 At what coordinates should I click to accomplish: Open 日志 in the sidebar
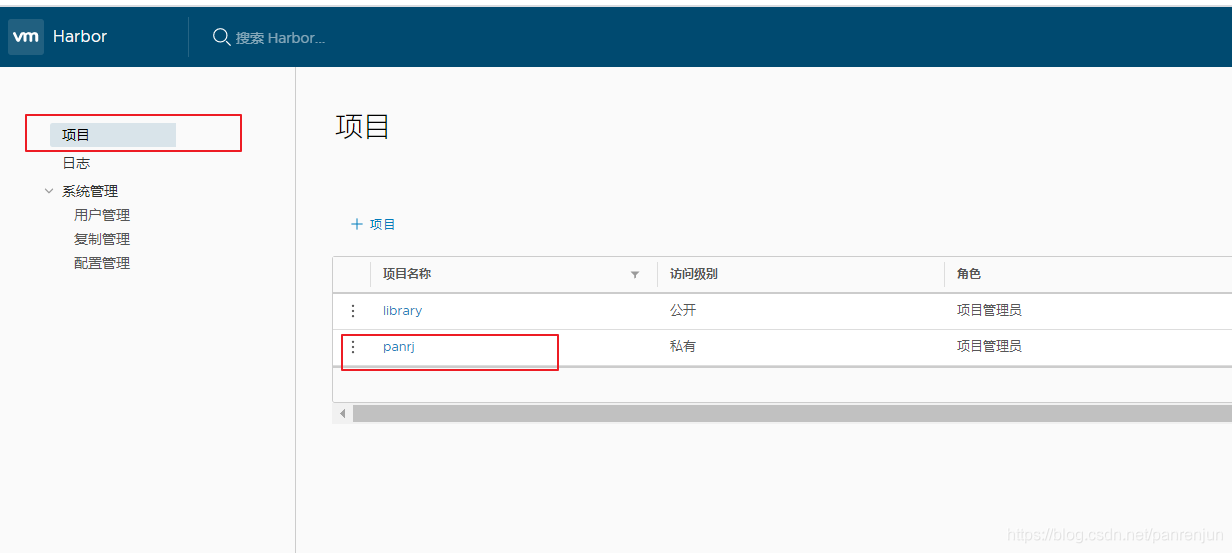click(76, 163)
